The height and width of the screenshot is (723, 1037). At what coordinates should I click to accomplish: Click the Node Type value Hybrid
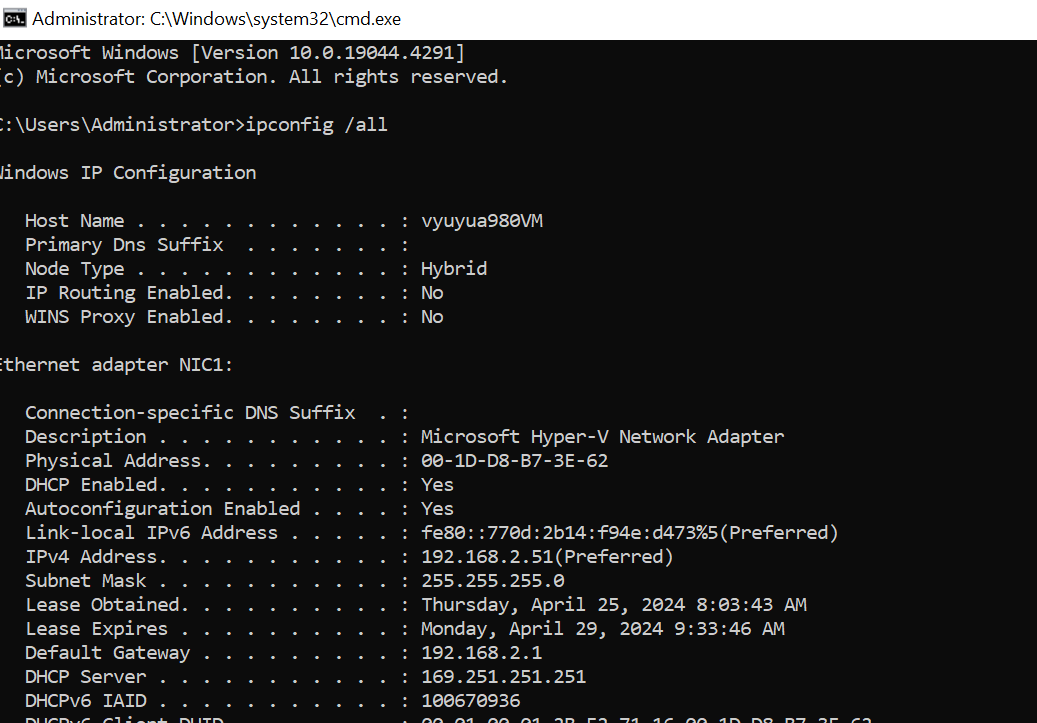(x=454, y=269)
